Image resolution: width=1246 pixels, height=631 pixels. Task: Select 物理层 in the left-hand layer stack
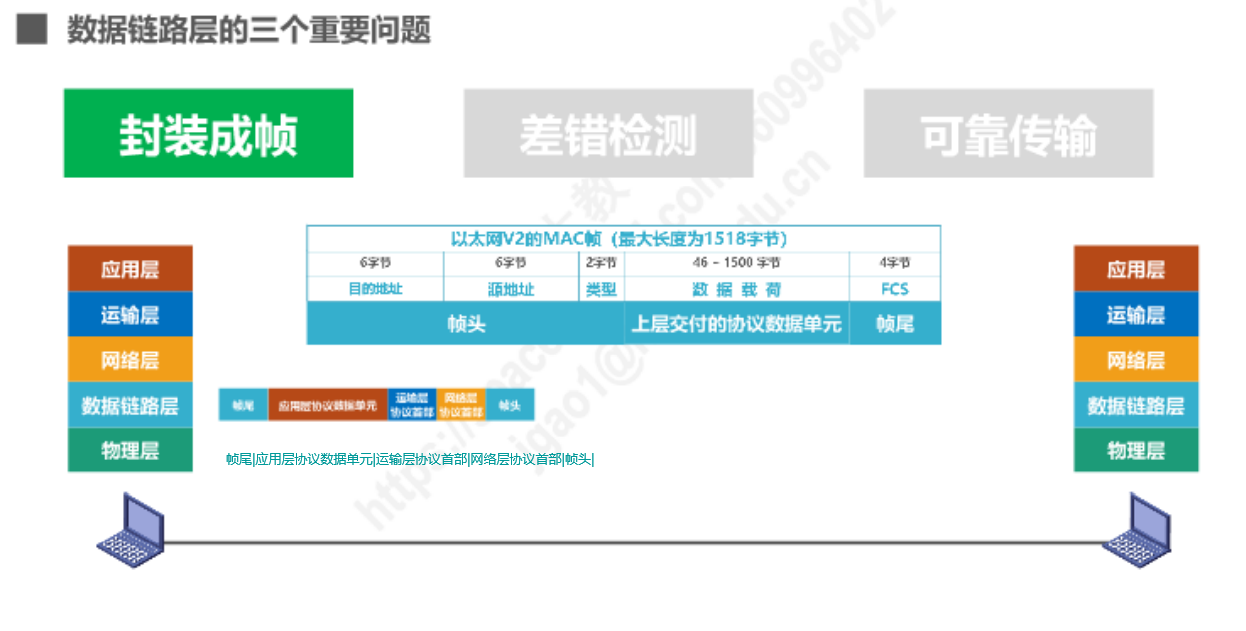coord(130,450)
